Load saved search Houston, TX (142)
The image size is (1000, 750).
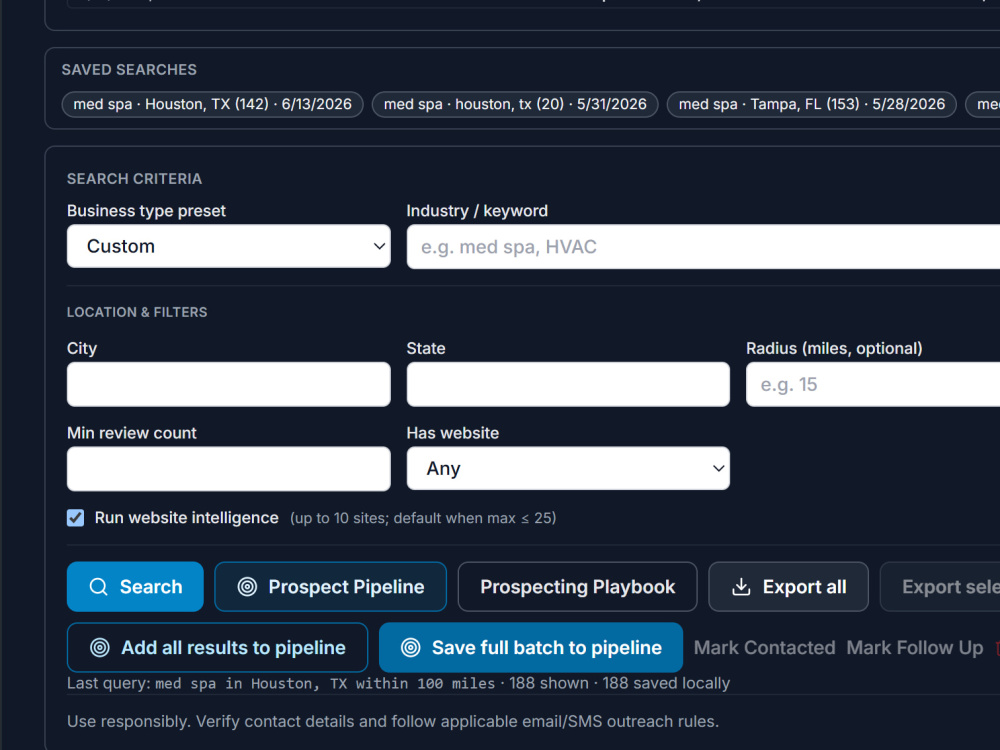click(x=212, y=105)
